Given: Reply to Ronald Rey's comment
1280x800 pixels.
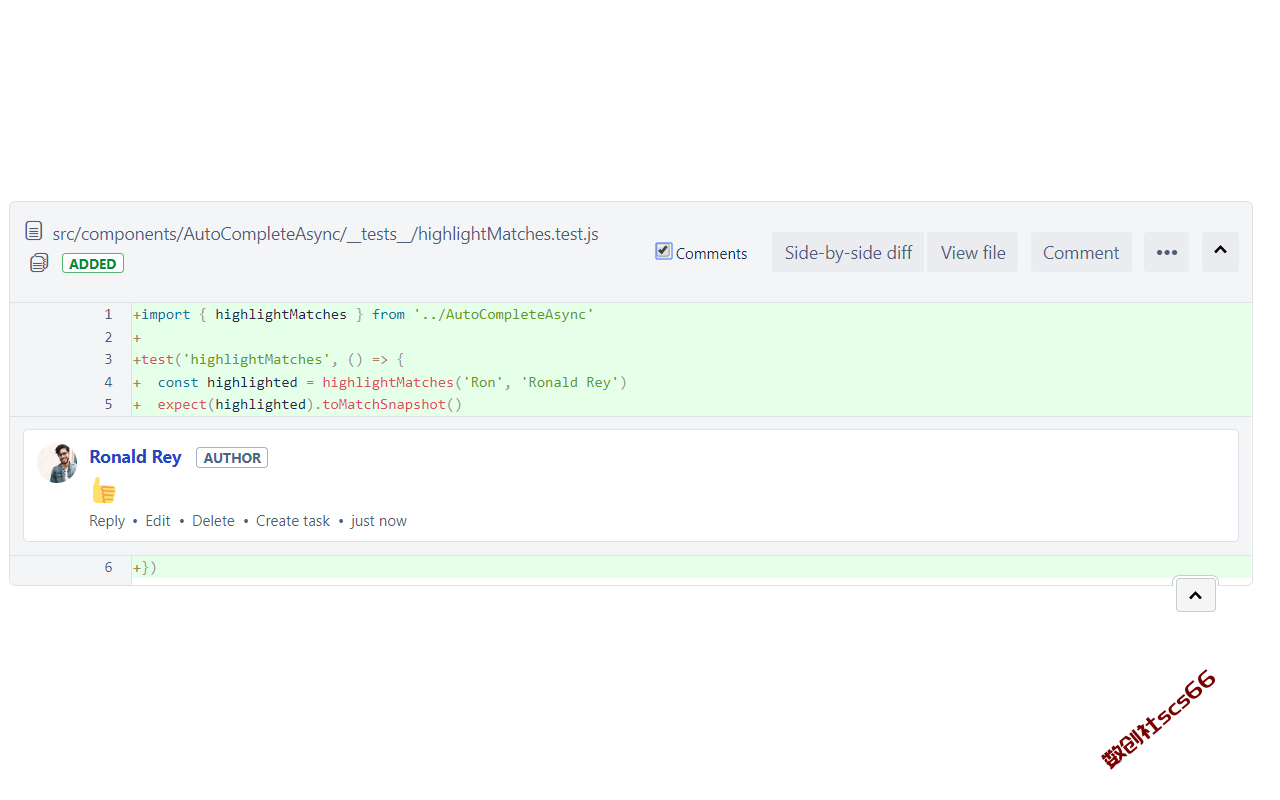Looking at the screenshot, I should (107, 521).
